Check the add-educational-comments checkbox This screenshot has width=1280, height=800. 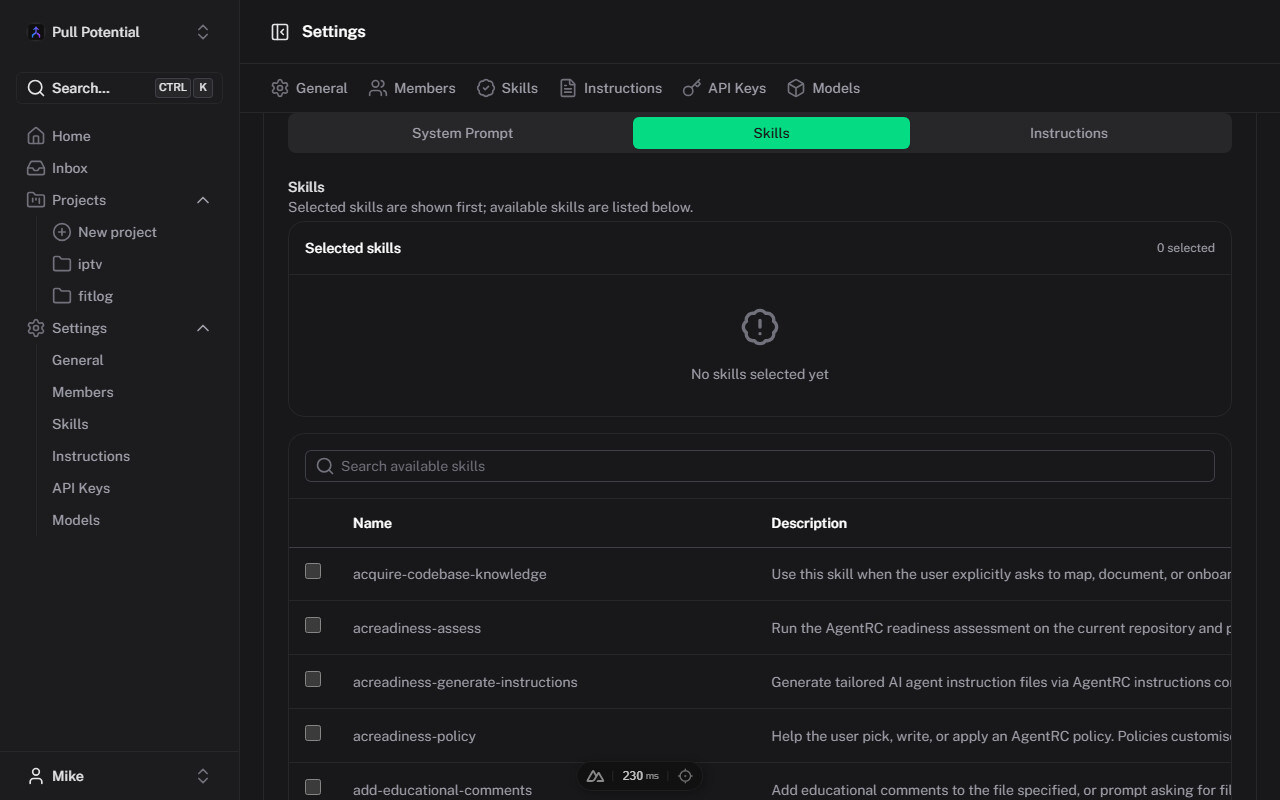pyautogui.click(x=313, y=787)
